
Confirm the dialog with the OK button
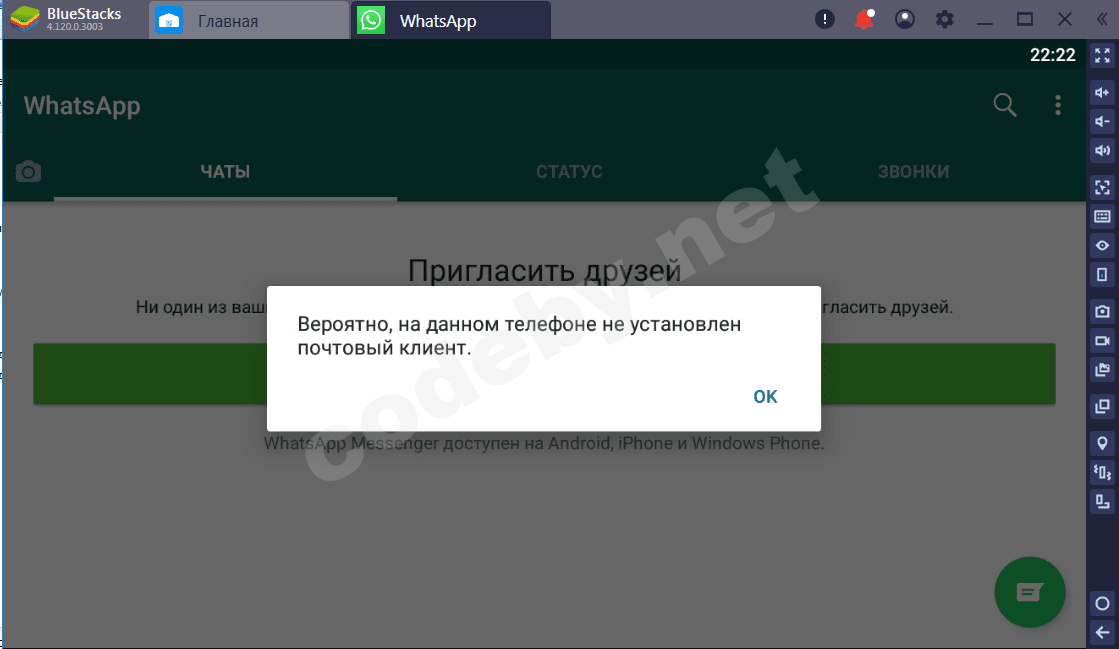765,396
